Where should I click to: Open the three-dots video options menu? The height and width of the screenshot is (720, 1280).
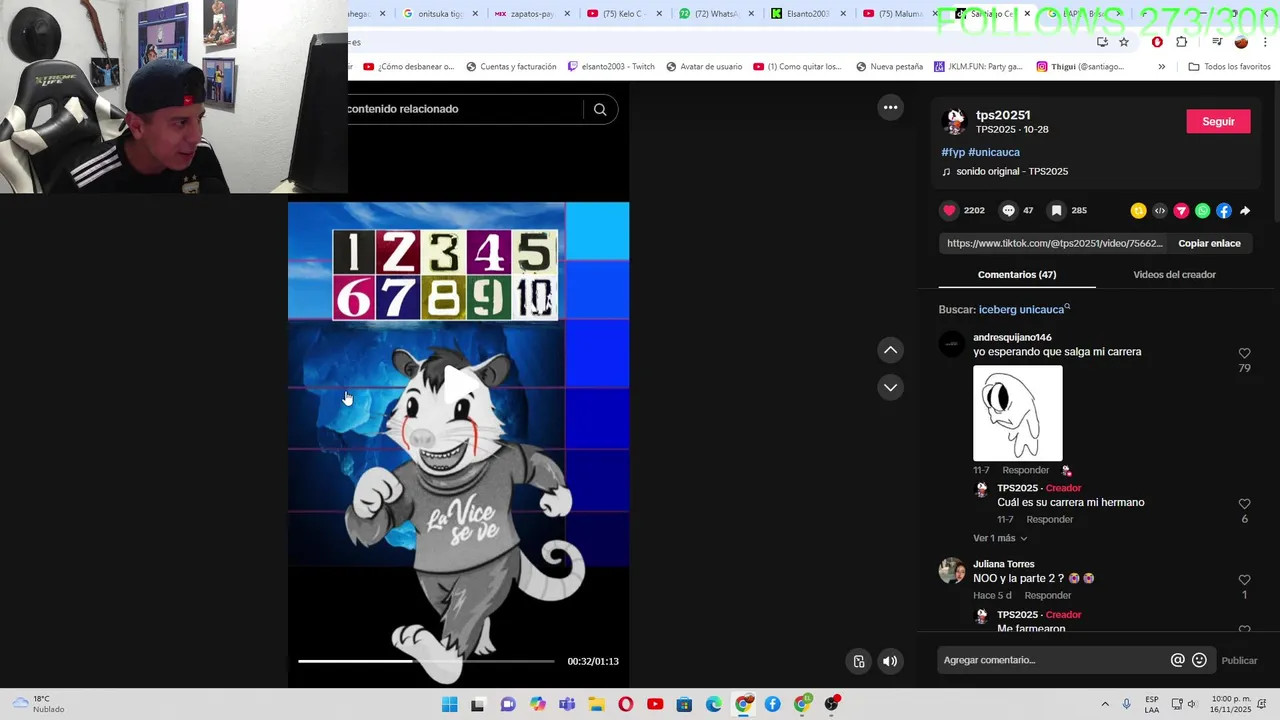tap(890, 107)
